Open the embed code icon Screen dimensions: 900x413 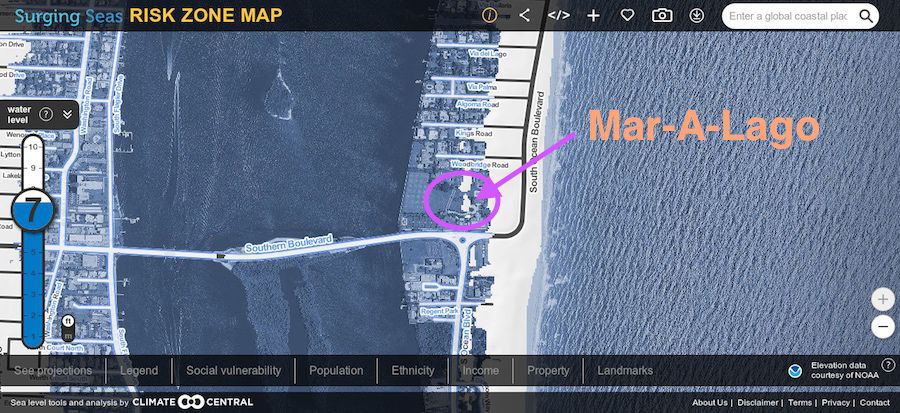(558, 15)
